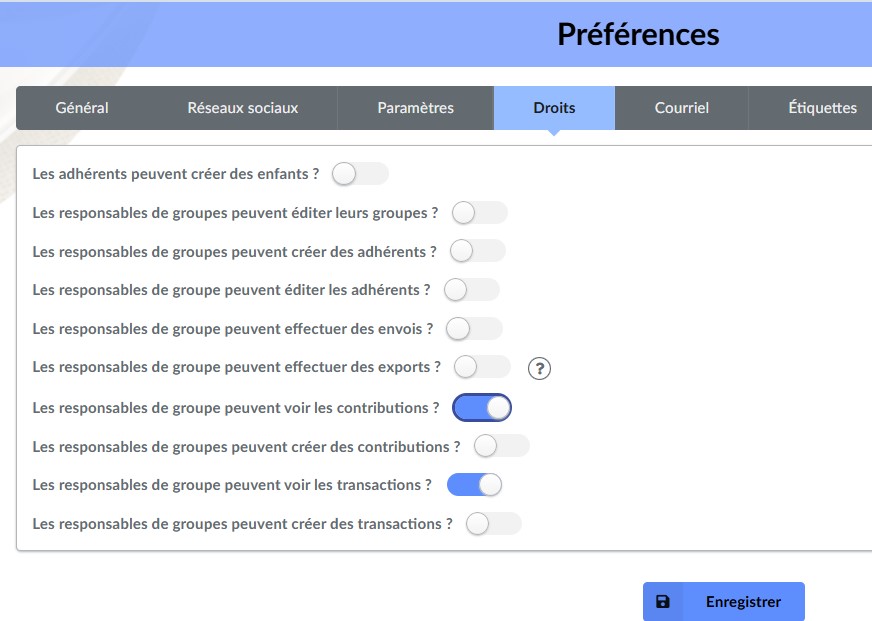This screenshot has height=621, width=872.
Task: Click the Enregistrer button
Action: [724, 602]
